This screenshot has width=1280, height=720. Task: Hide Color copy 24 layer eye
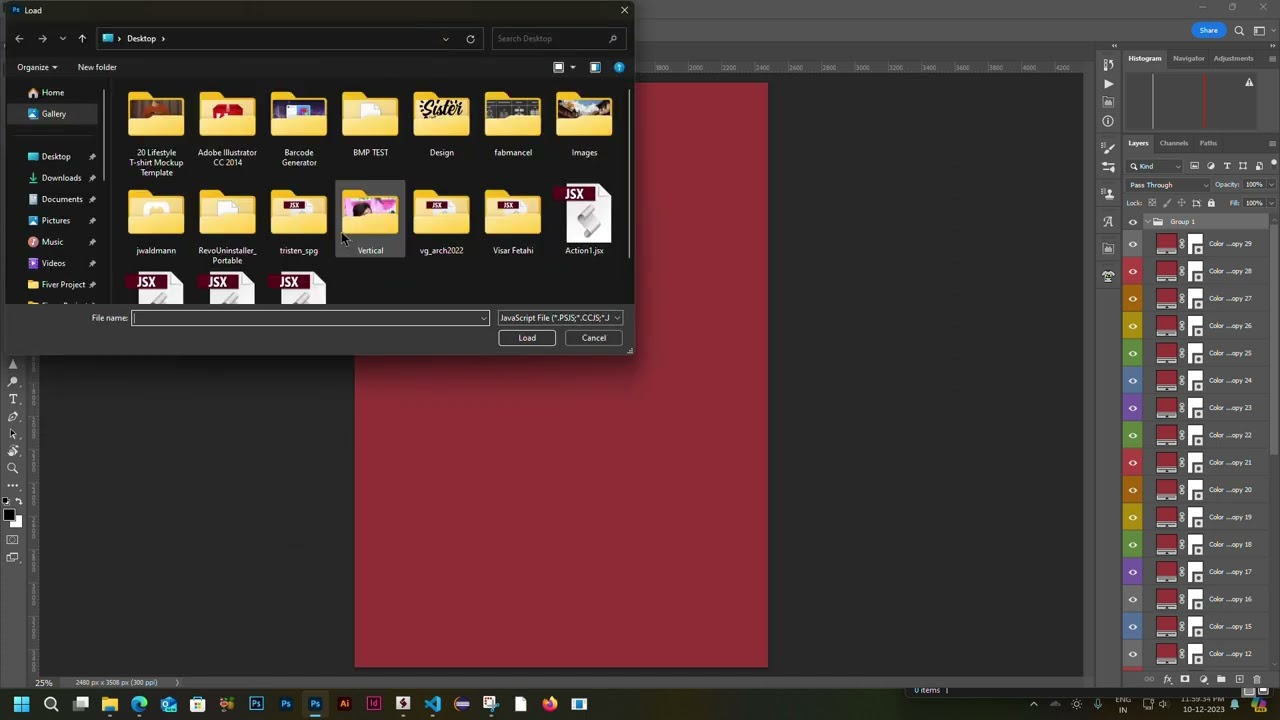pos(1133,380)
